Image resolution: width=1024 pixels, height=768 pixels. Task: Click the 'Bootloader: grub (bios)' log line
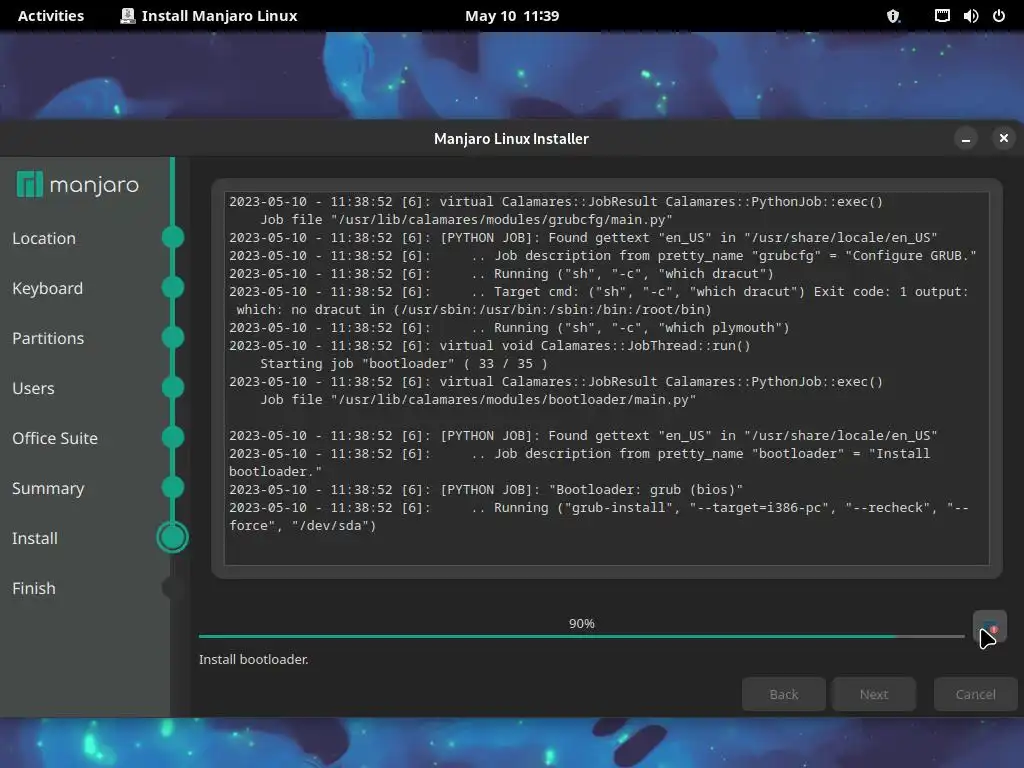tap(486, 490)
